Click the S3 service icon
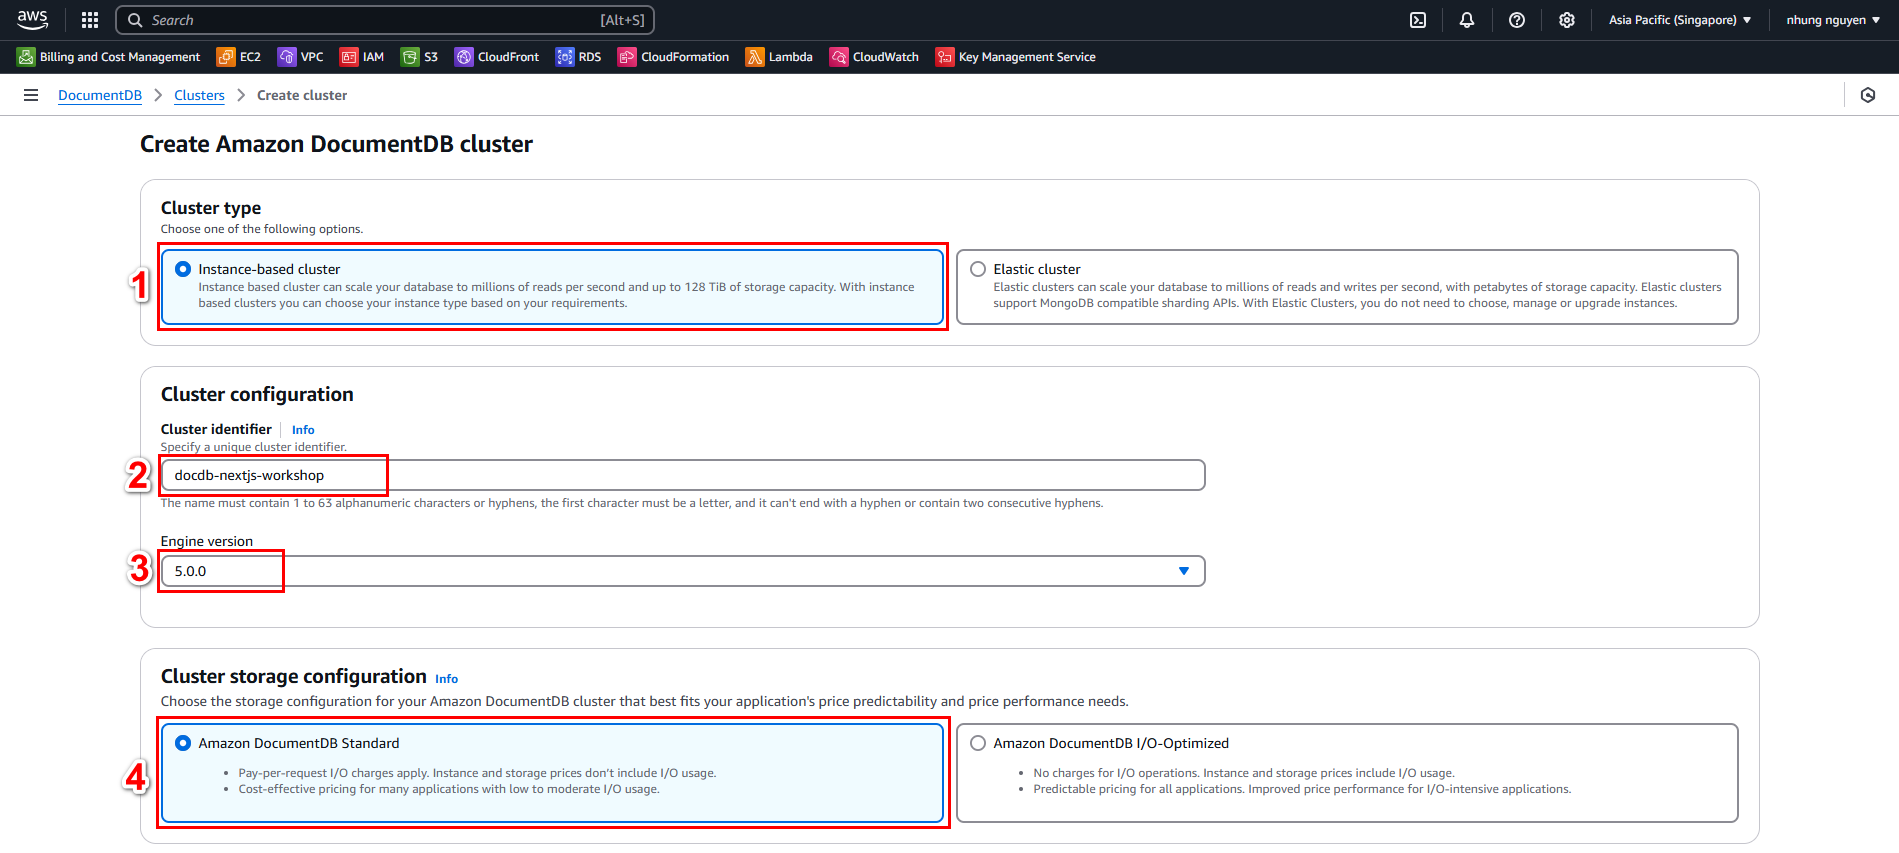Image resolution: width=1899 pixels, height=853 pixels. pyautogui.click(x=410, y=57)
